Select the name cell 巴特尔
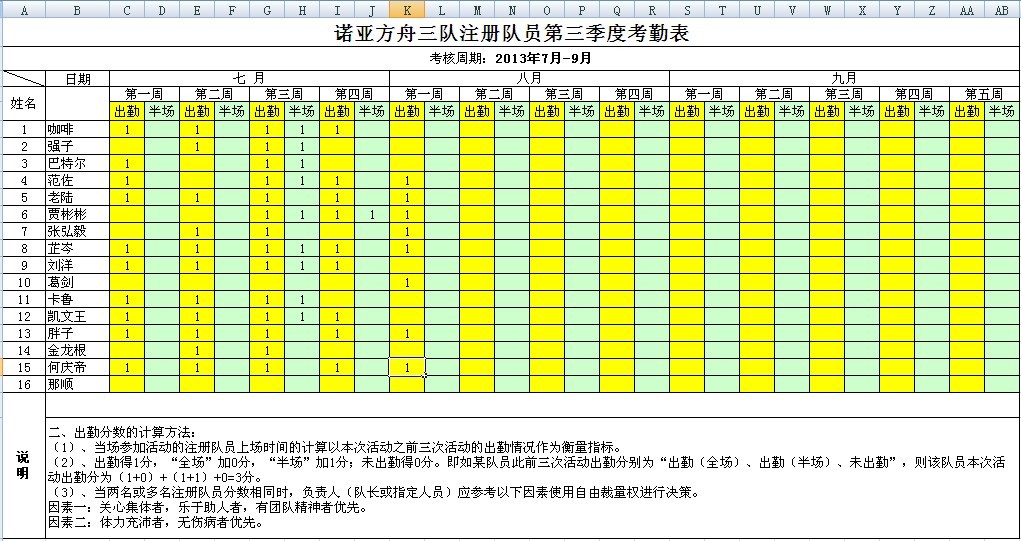The height and width of the screenshot is (541, 1021). 77,163
